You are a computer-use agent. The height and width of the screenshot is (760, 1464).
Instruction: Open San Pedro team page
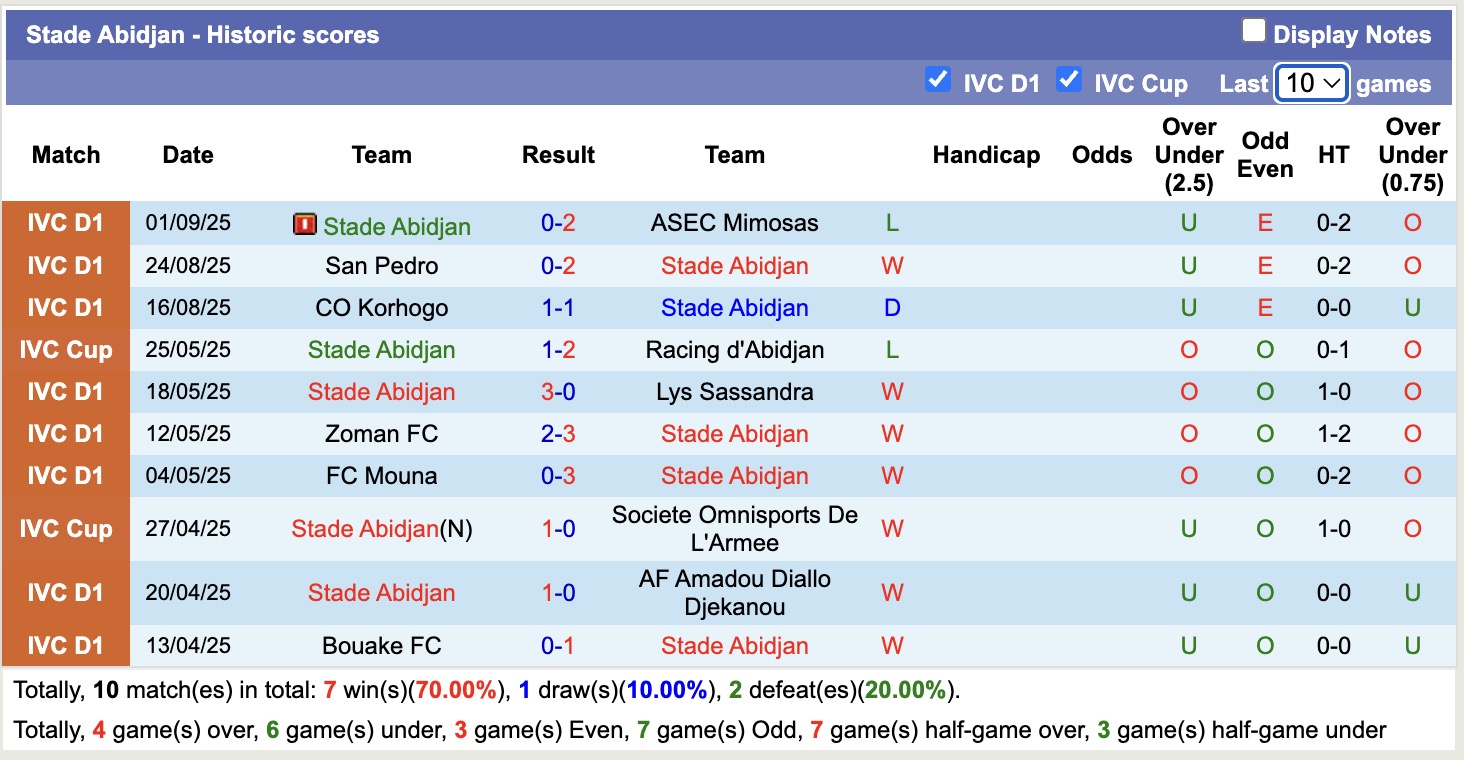tap(381, 266)
